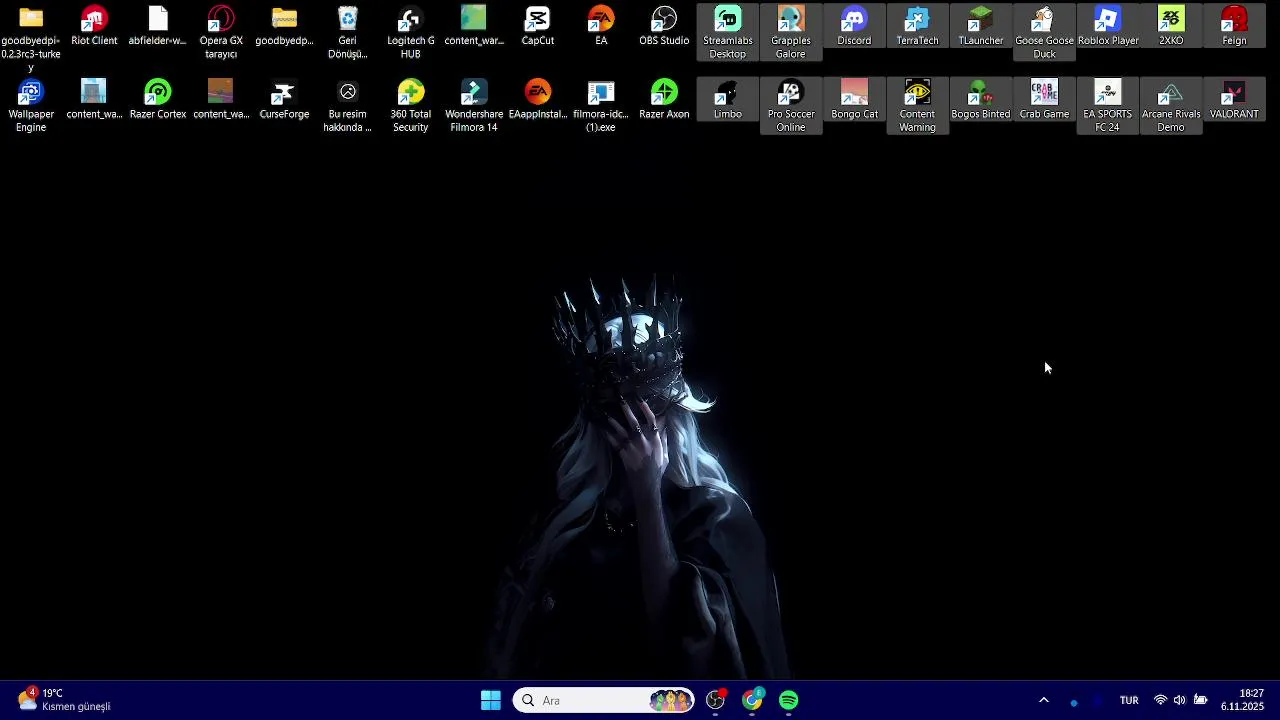Select the filmora-idc... (1).exe file

click(601, 106)
